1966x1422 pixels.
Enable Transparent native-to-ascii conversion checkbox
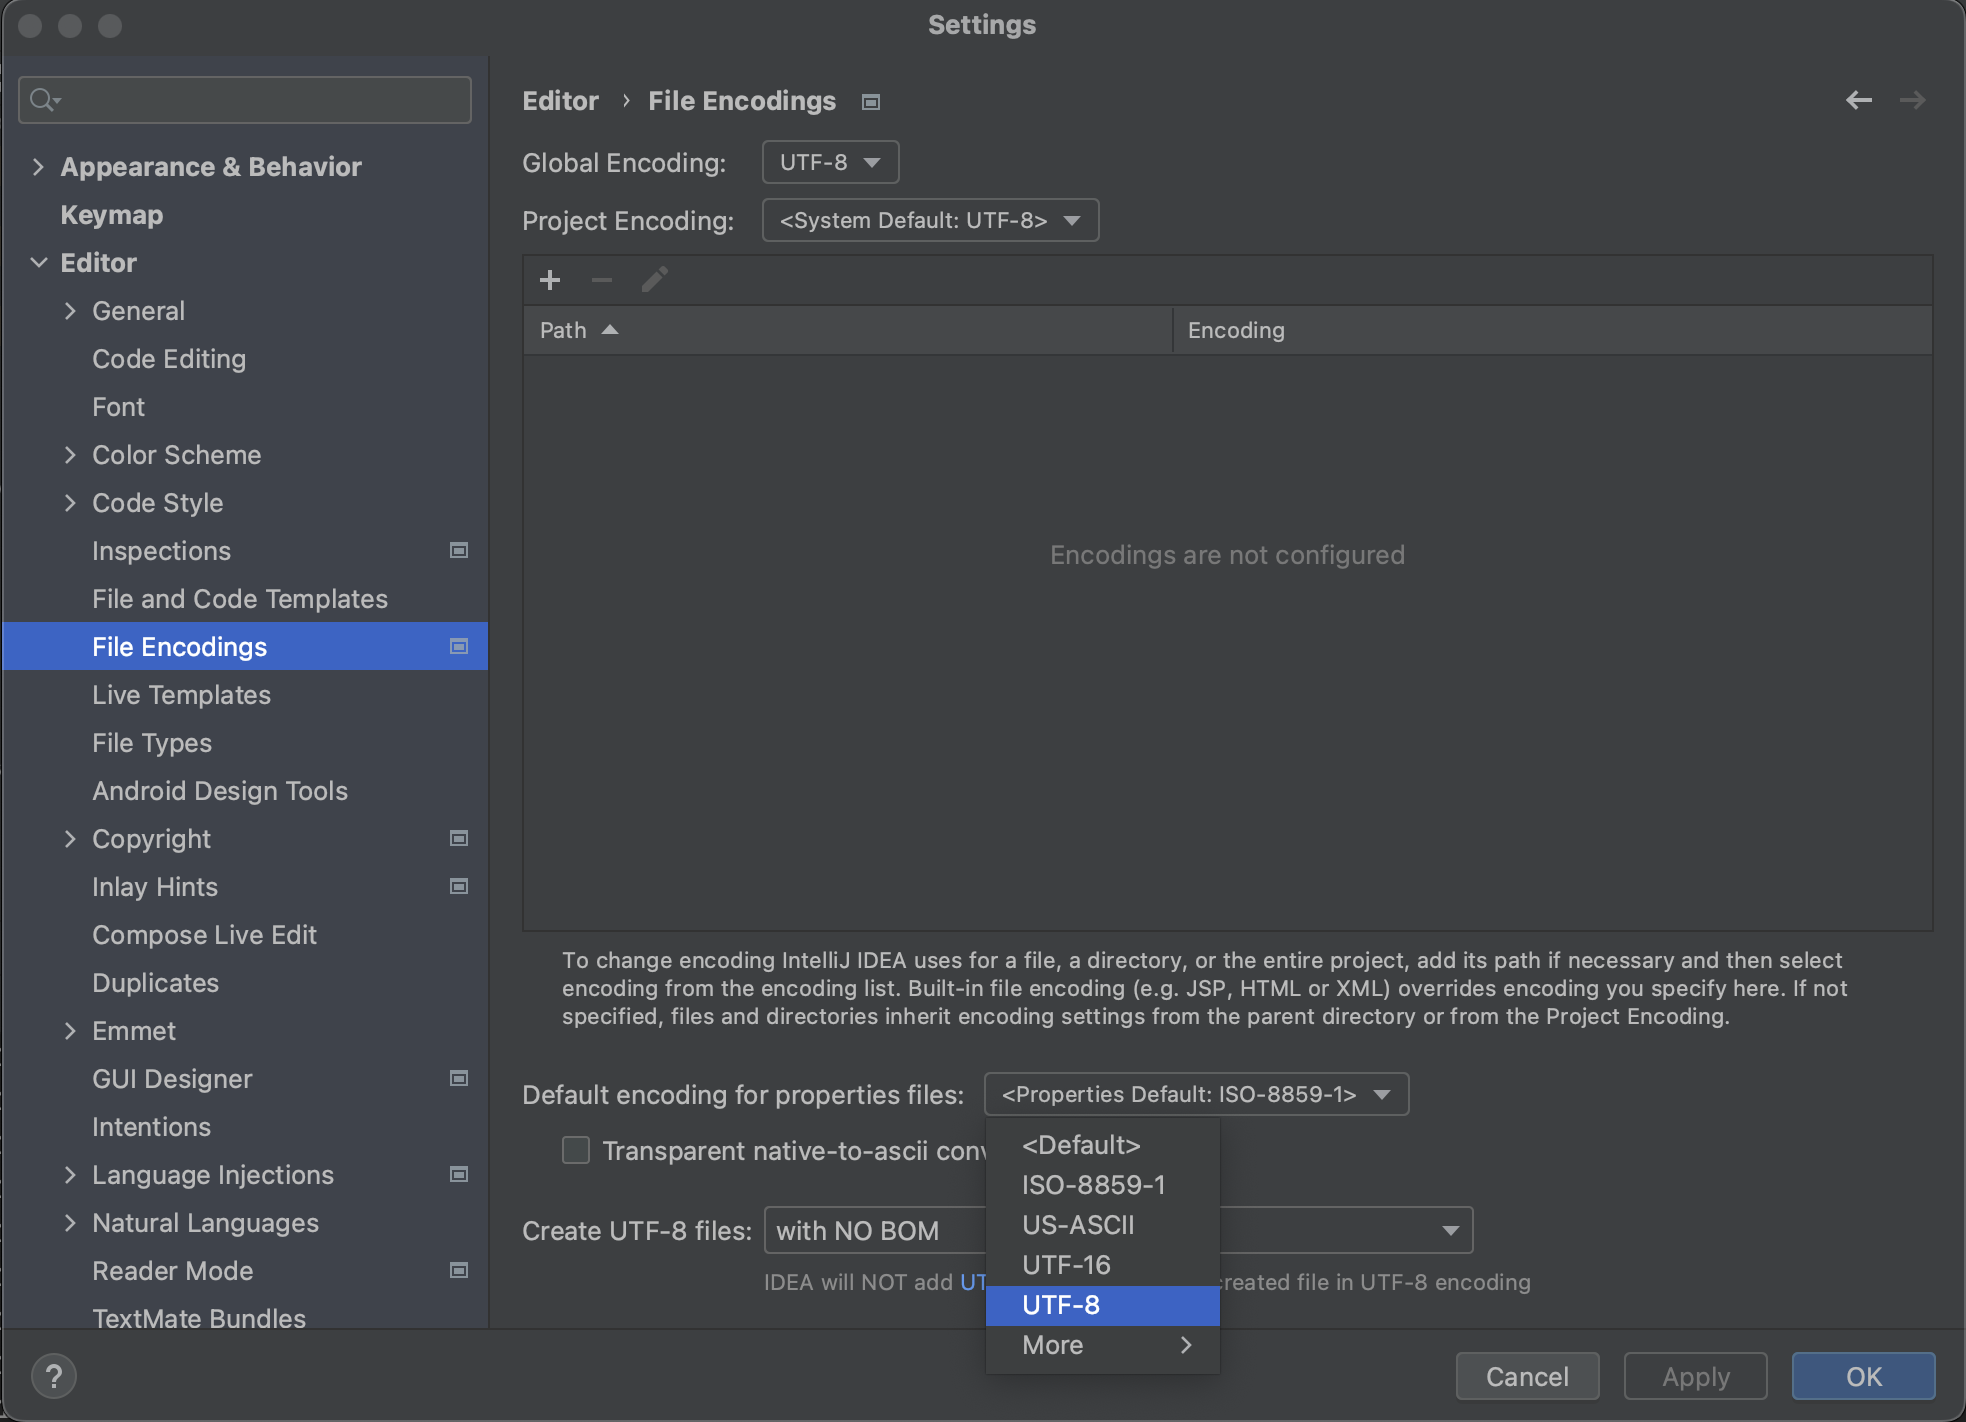click(x=576, y=1150)
